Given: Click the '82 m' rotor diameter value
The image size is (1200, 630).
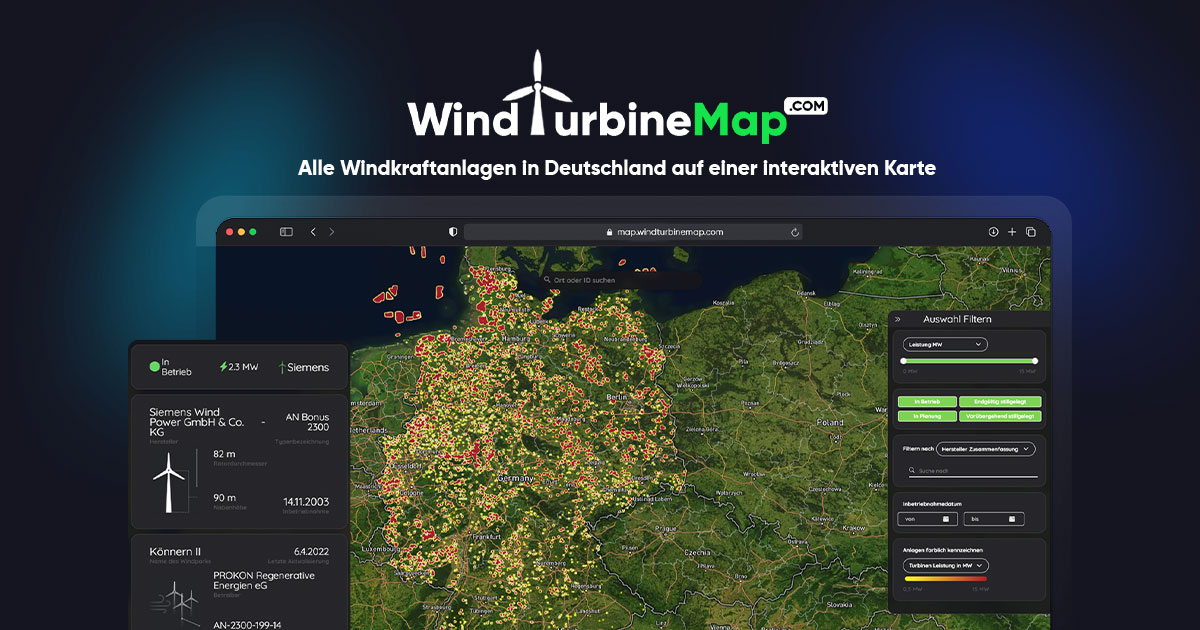Looking at the screenshot, I should pyautogui.click(x=224, y=454).
